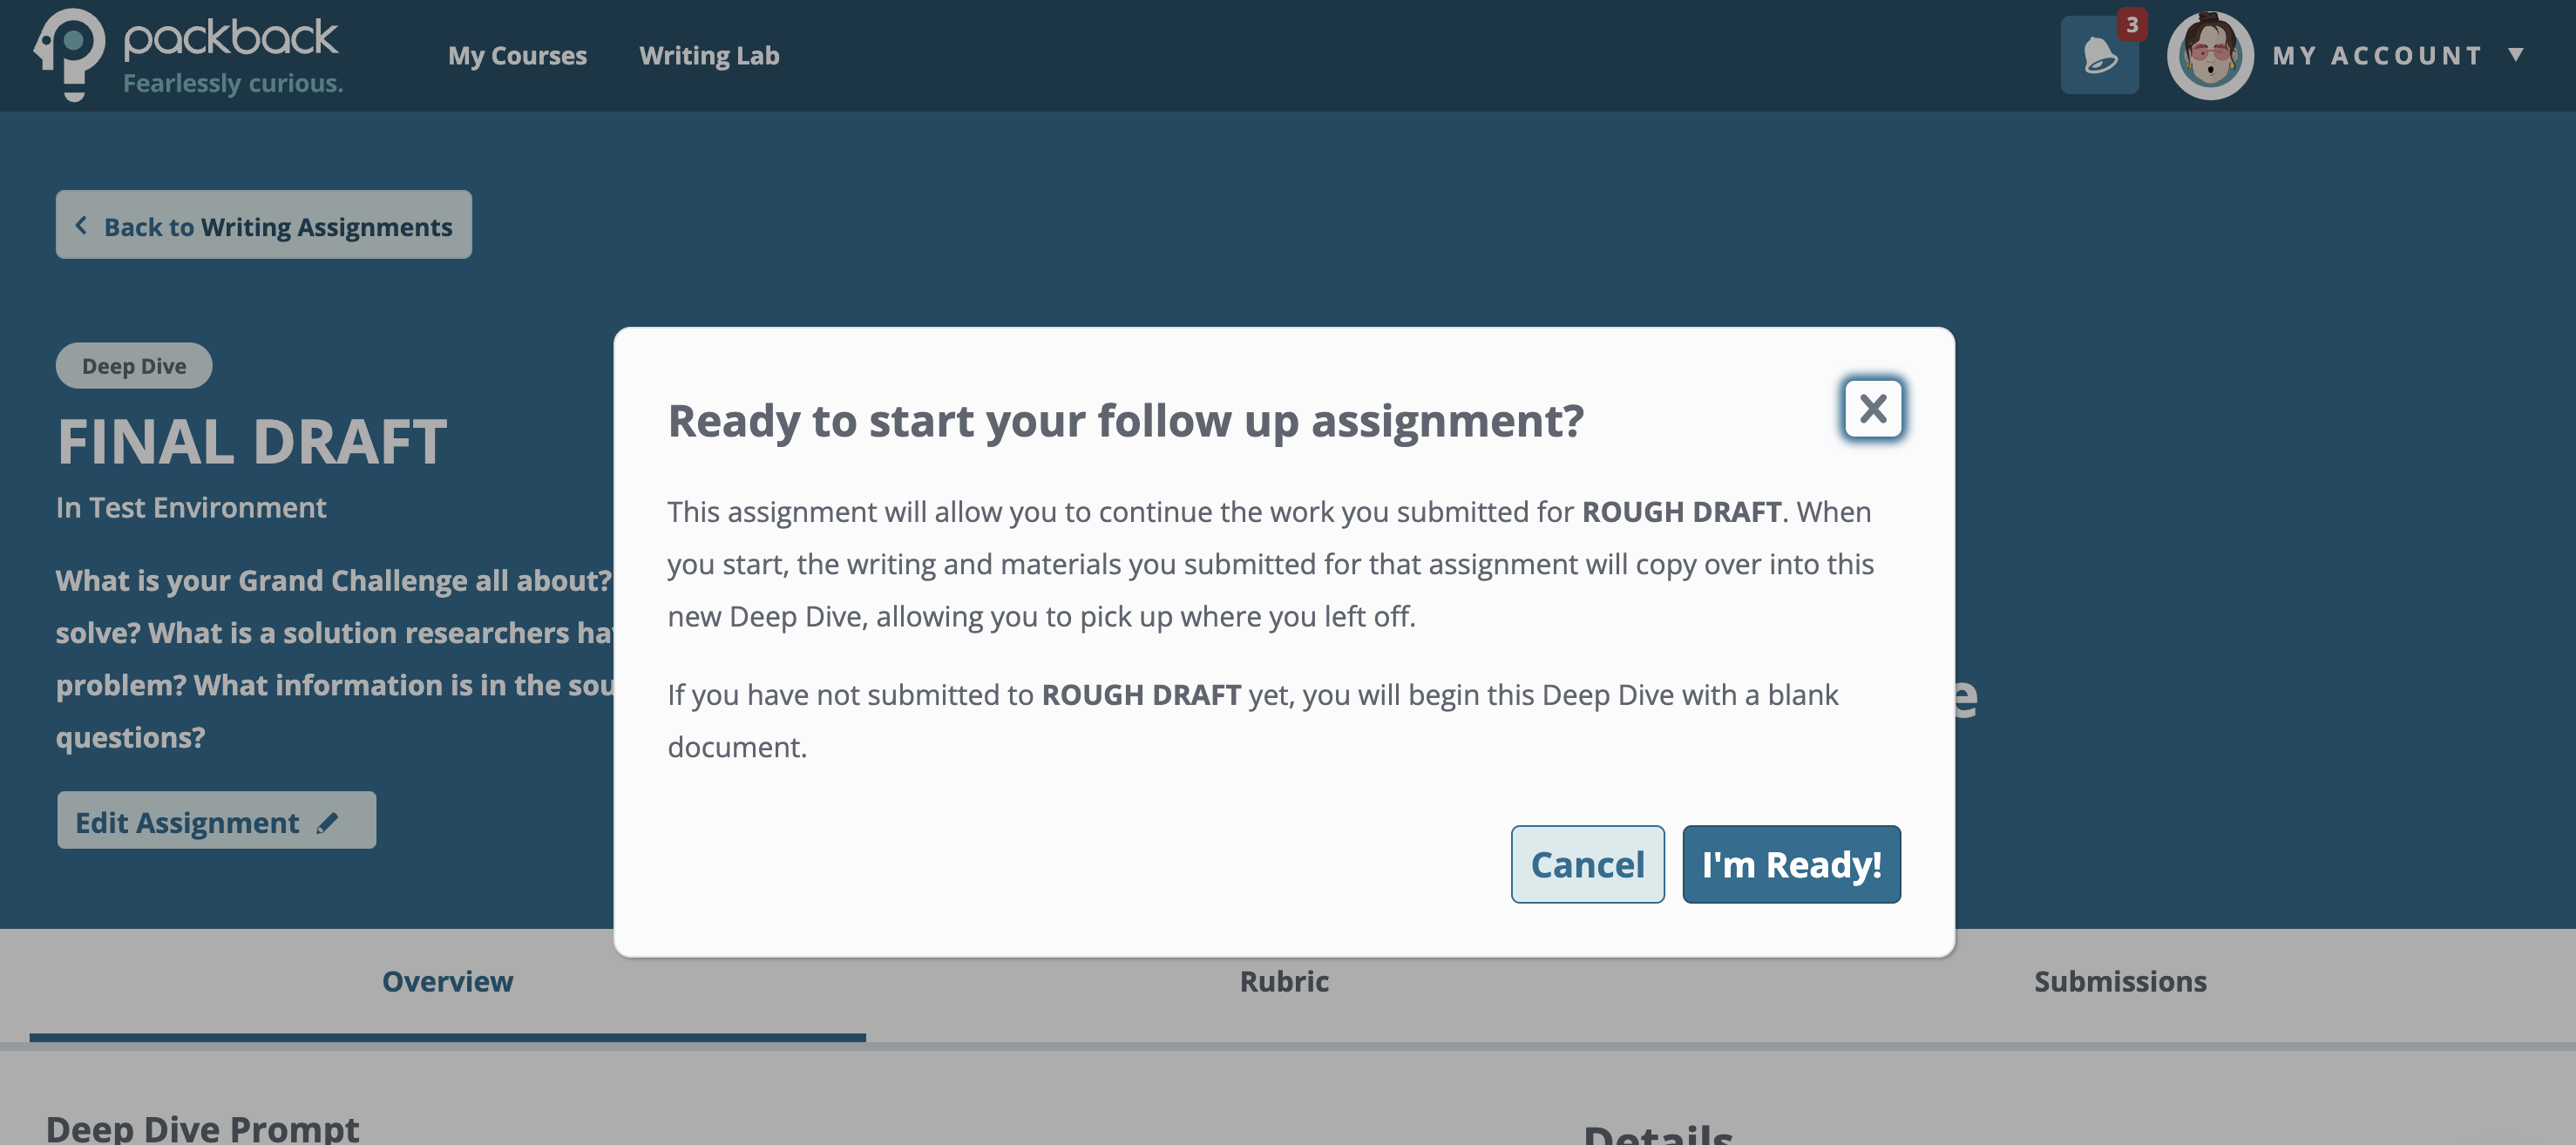This screenshot has height=1145, width=2576.
Task: Cancel the follow up assignment dialog
Action: click(1587, 864)
